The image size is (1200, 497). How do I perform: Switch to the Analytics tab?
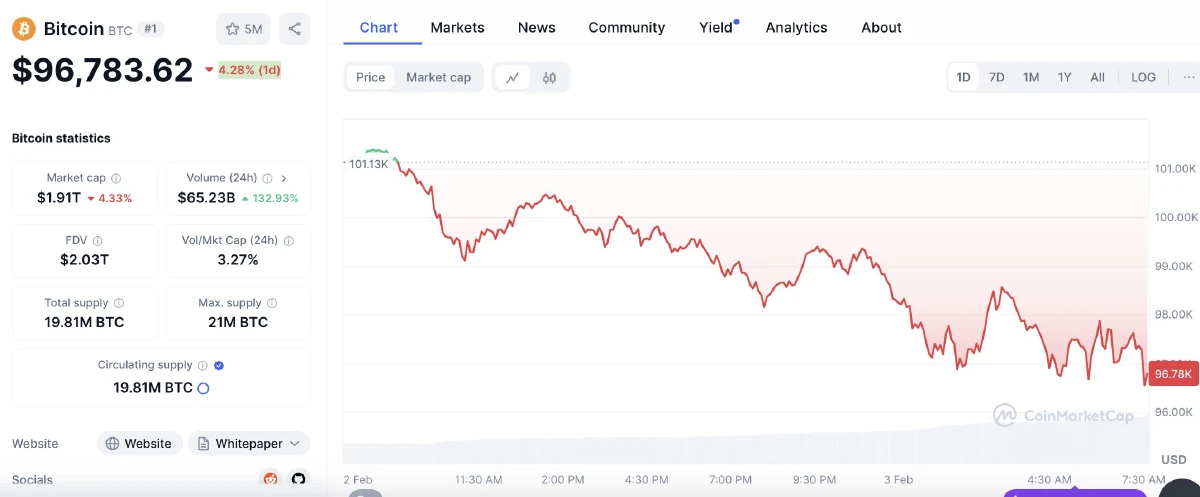796,27
